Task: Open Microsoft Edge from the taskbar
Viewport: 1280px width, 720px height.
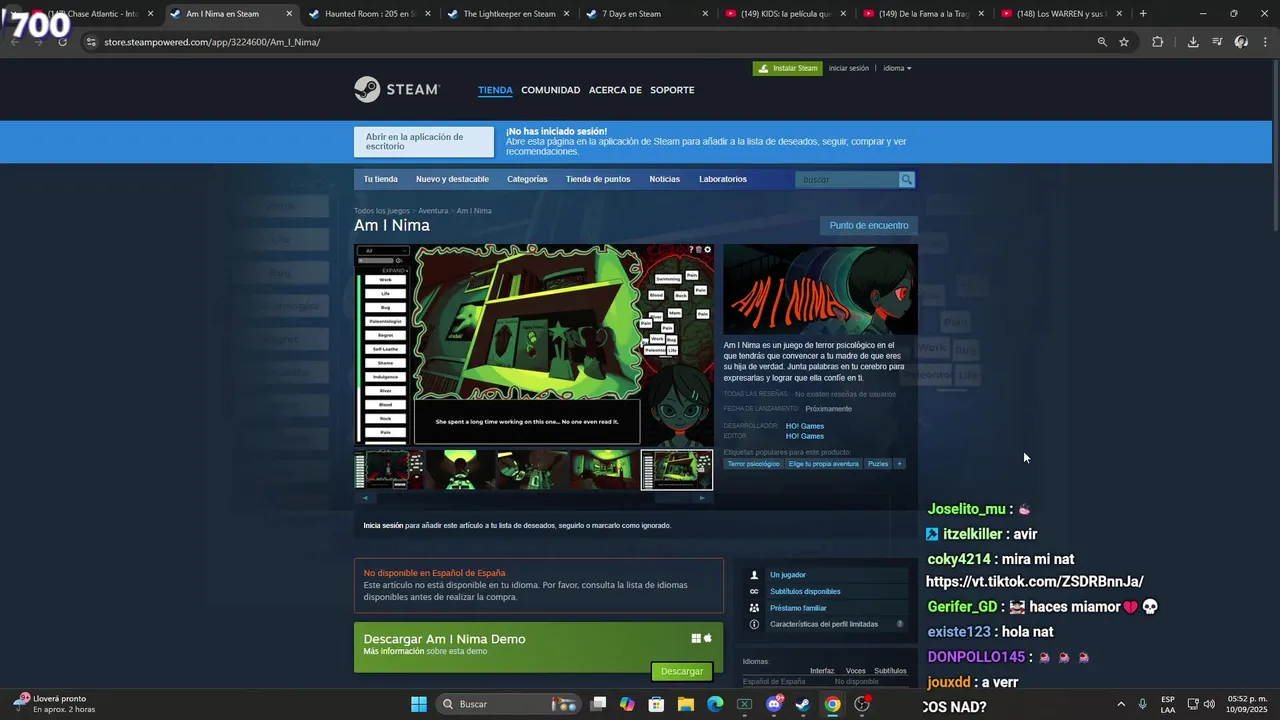Action: (715, 704)
